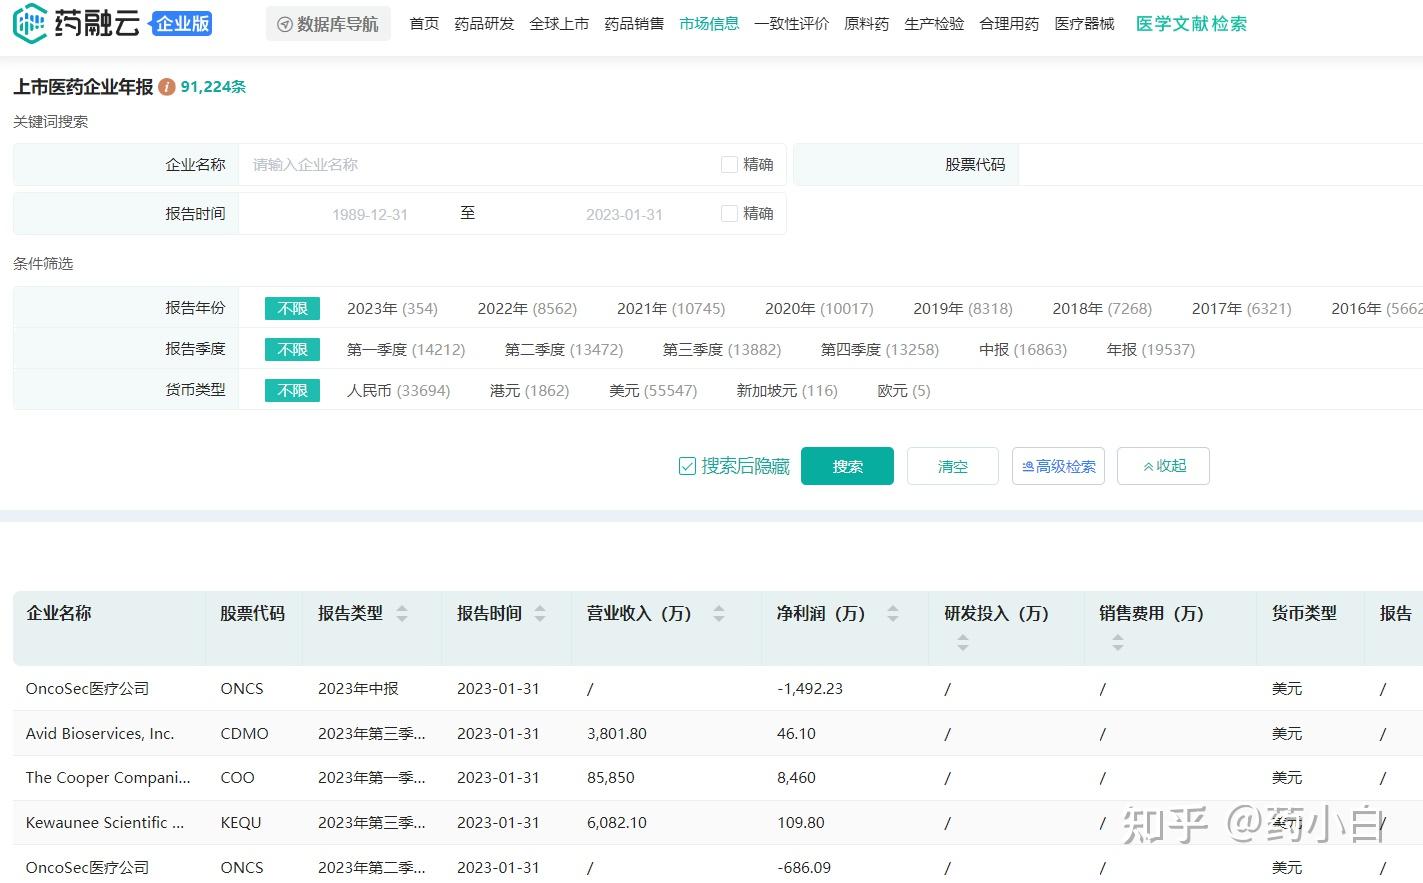Click the 企业名称 input field
1423x883 pixels.
coord(450,164)
